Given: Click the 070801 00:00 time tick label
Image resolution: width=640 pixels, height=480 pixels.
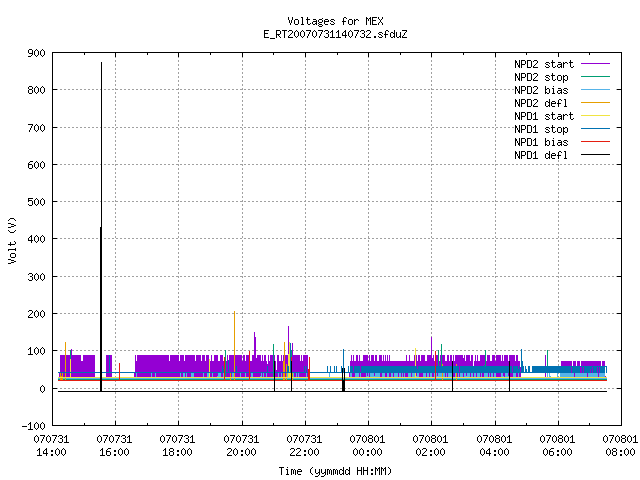Looking at the screenshot, I should click(367, 446).
